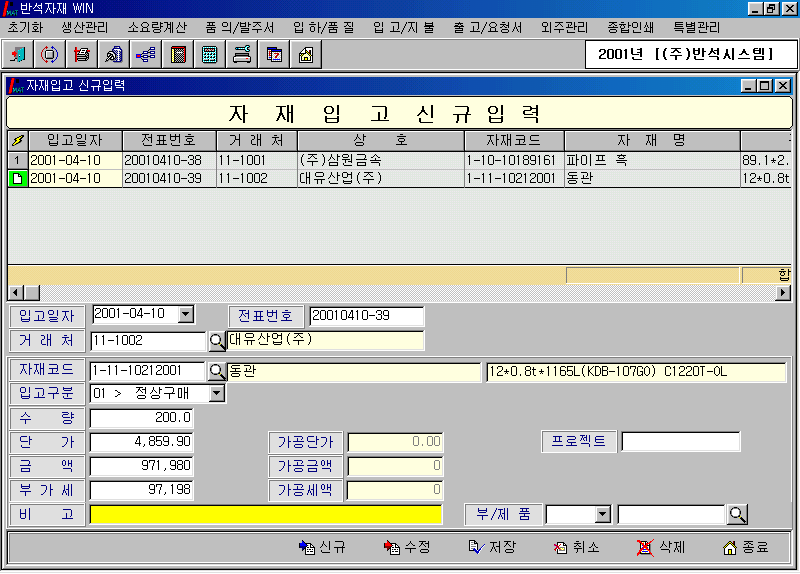This screenshot has height=574, width=800.
Task: Click the house icon in the toolbar
Action: (x=305, y=54)
